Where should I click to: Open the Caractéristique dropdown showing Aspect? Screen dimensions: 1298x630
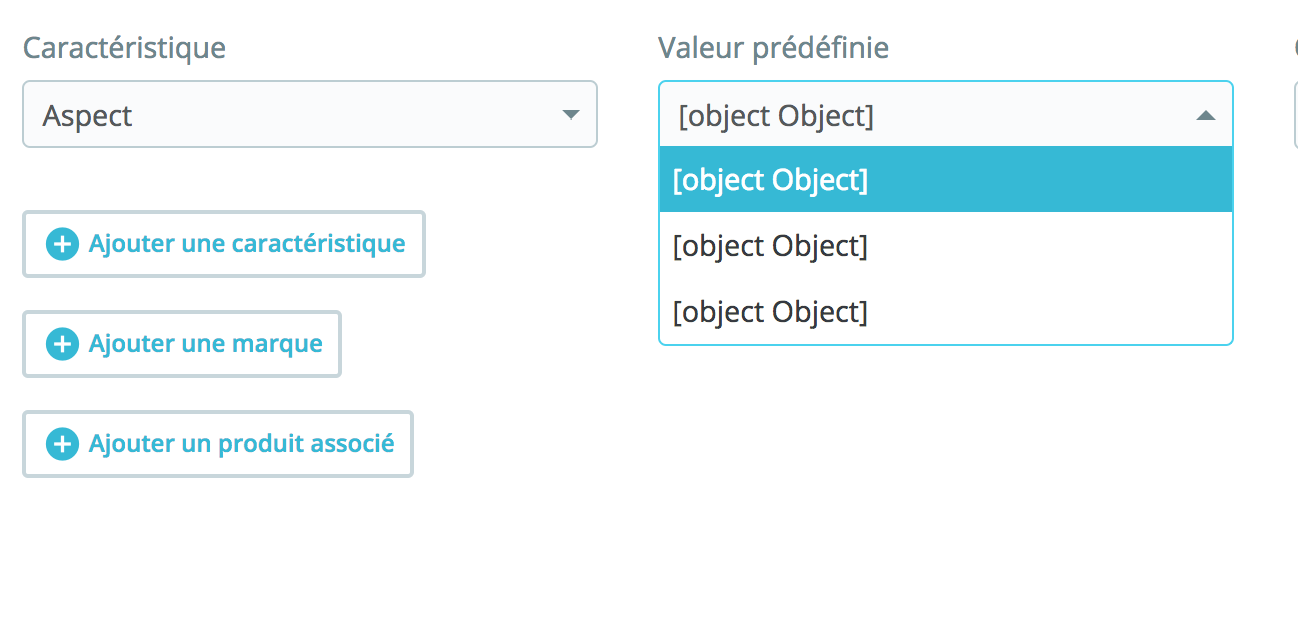point(310,115)
